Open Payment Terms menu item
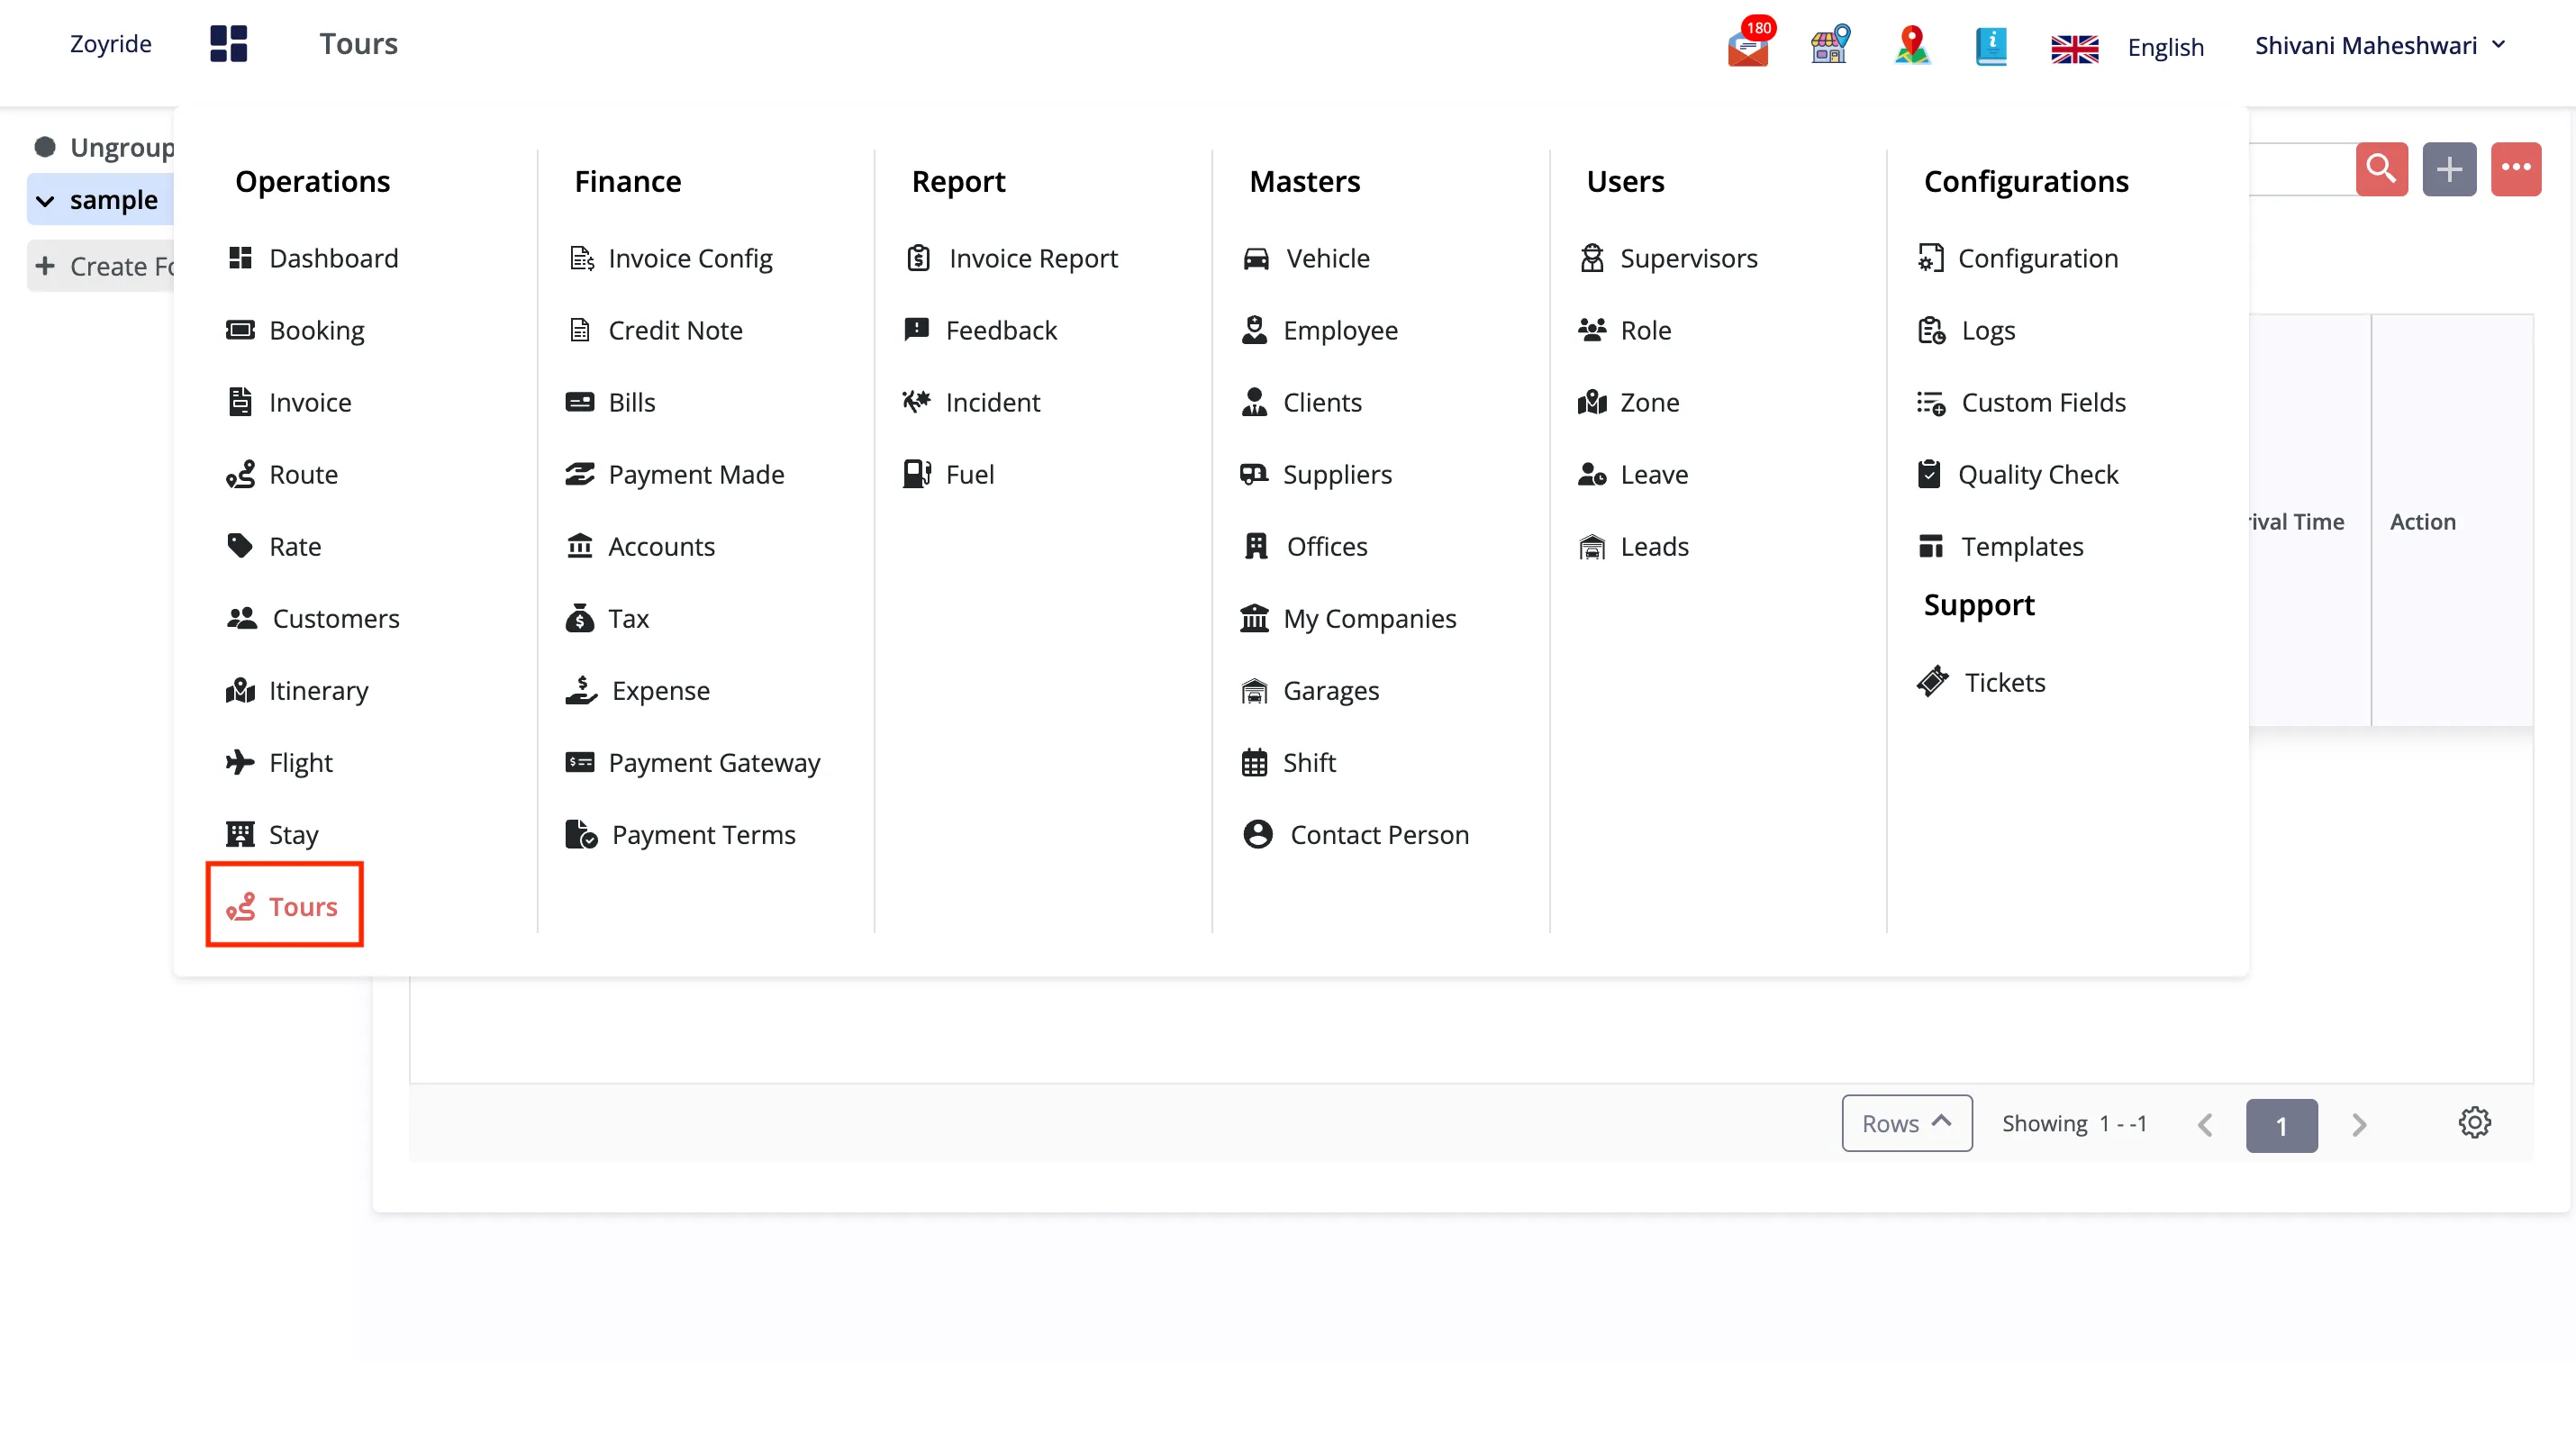Screen dimensions: 2576x1452 pos(681,834)
